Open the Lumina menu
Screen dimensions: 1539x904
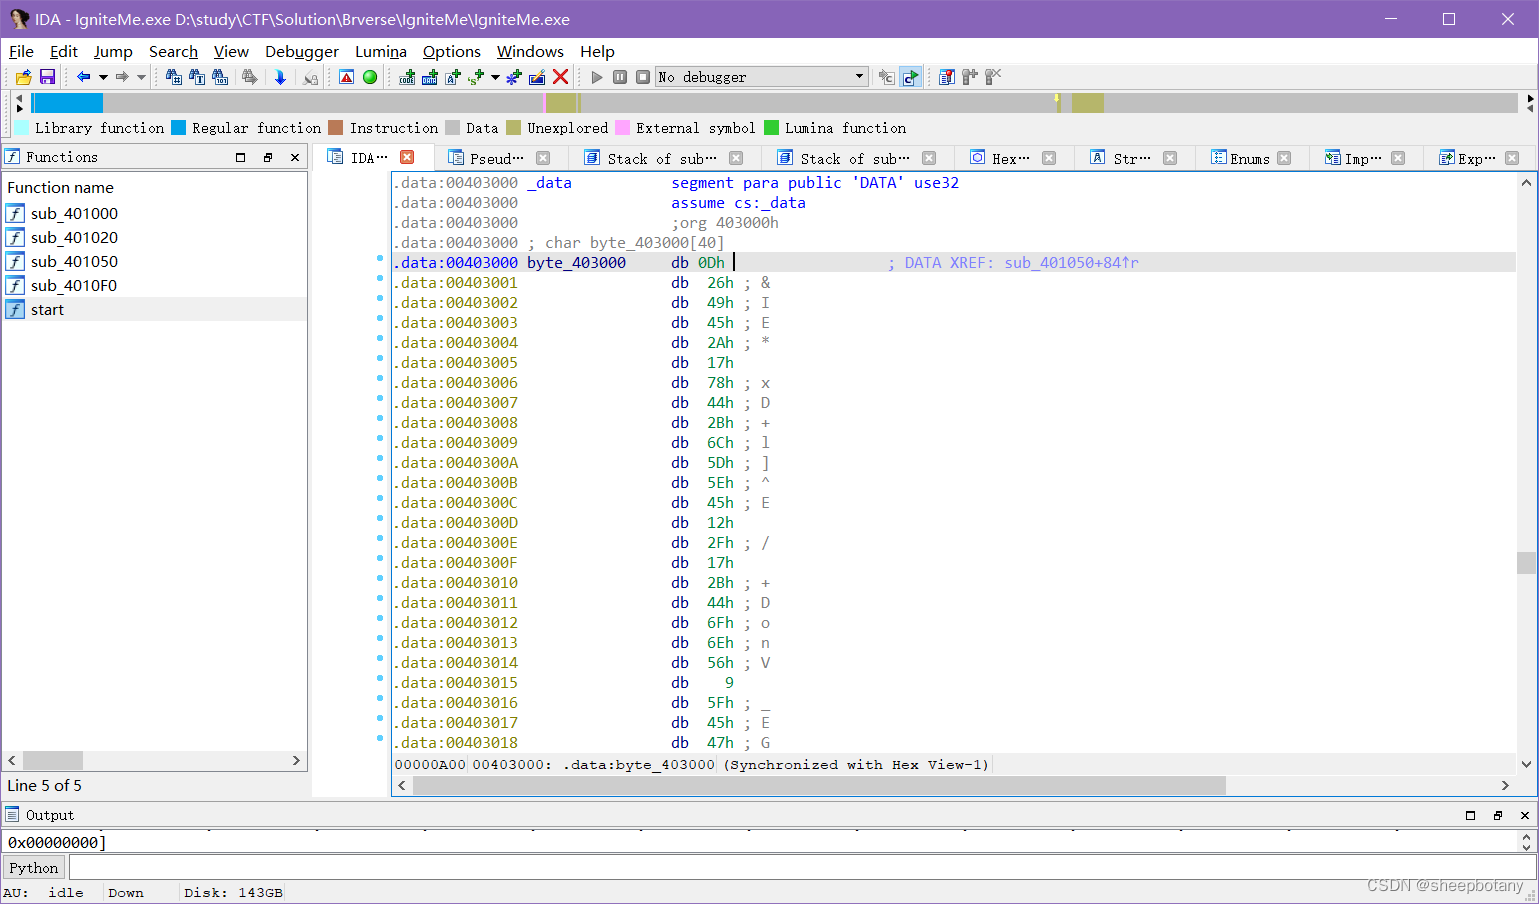[x=381, y=52]
